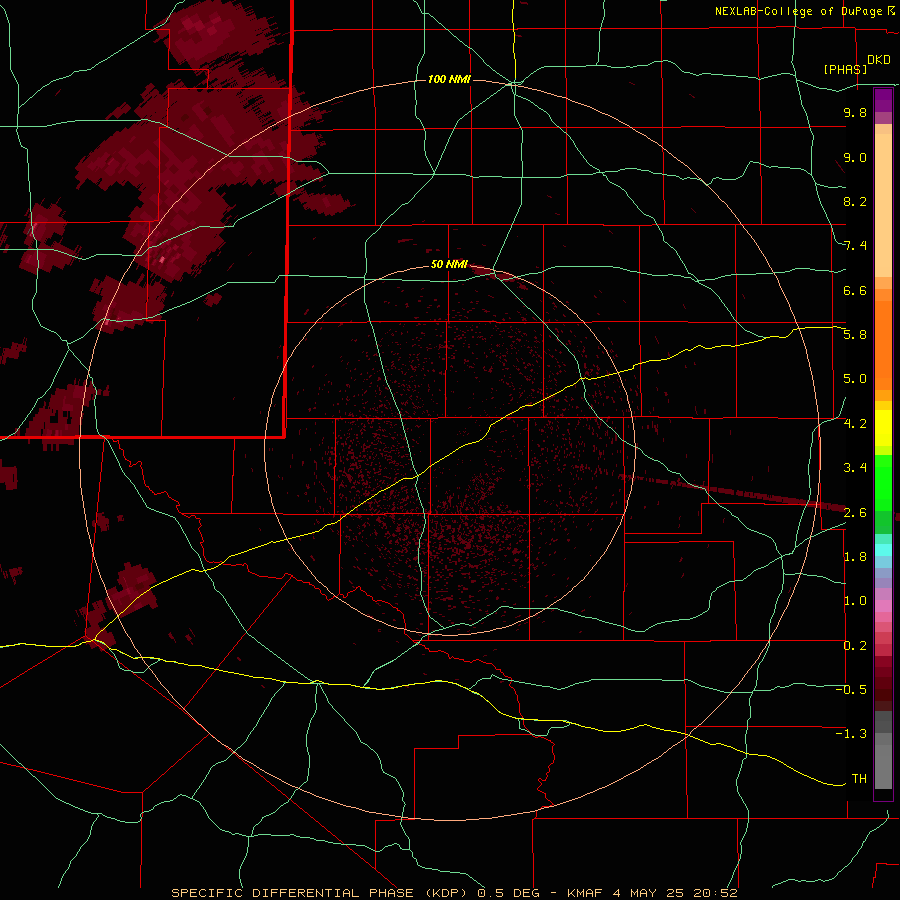Click the 7.4 scale label

tap(855, 246)
